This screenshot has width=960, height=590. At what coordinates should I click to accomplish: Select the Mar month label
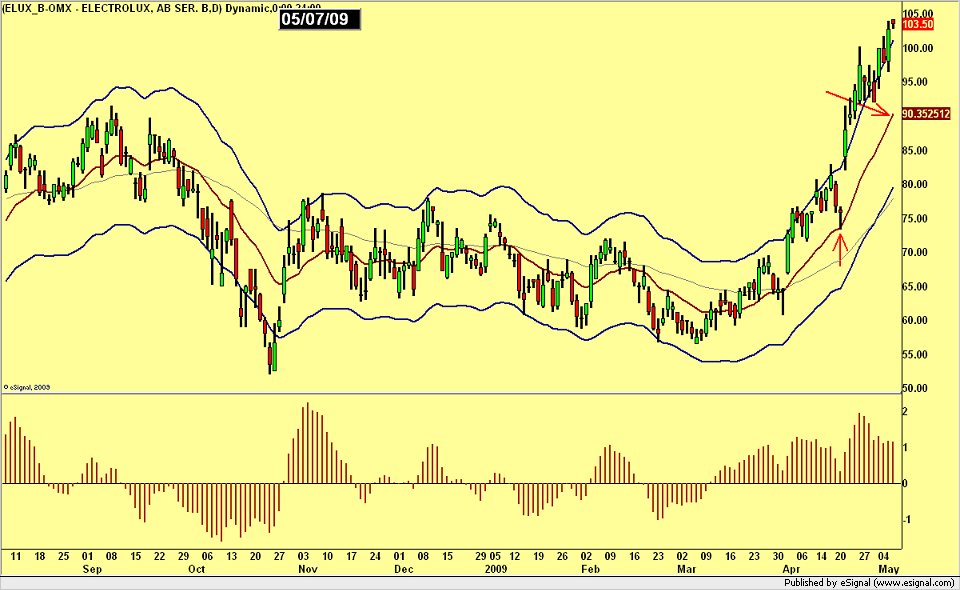click(687, 569)
